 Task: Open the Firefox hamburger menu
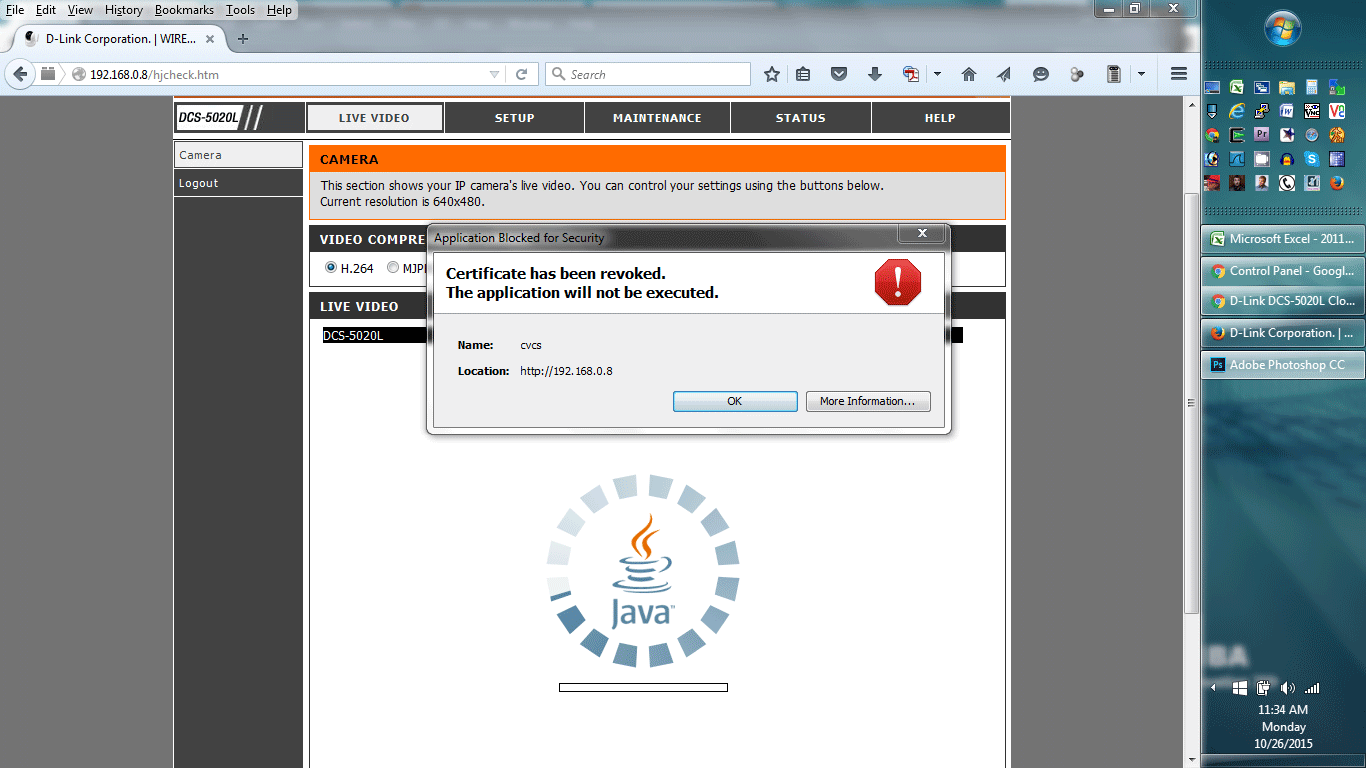(x=1178, y=74)
